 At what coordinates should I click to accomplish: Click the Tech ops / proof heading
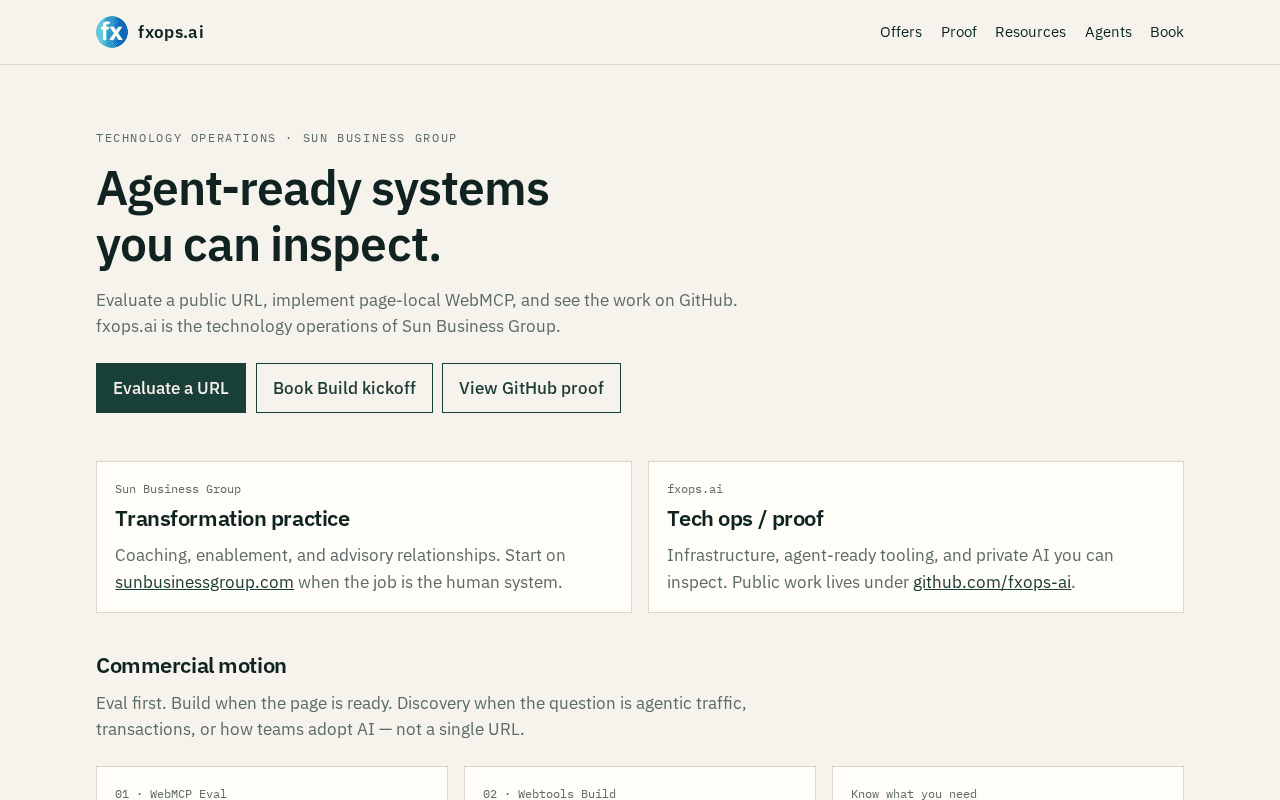(745, 519)
